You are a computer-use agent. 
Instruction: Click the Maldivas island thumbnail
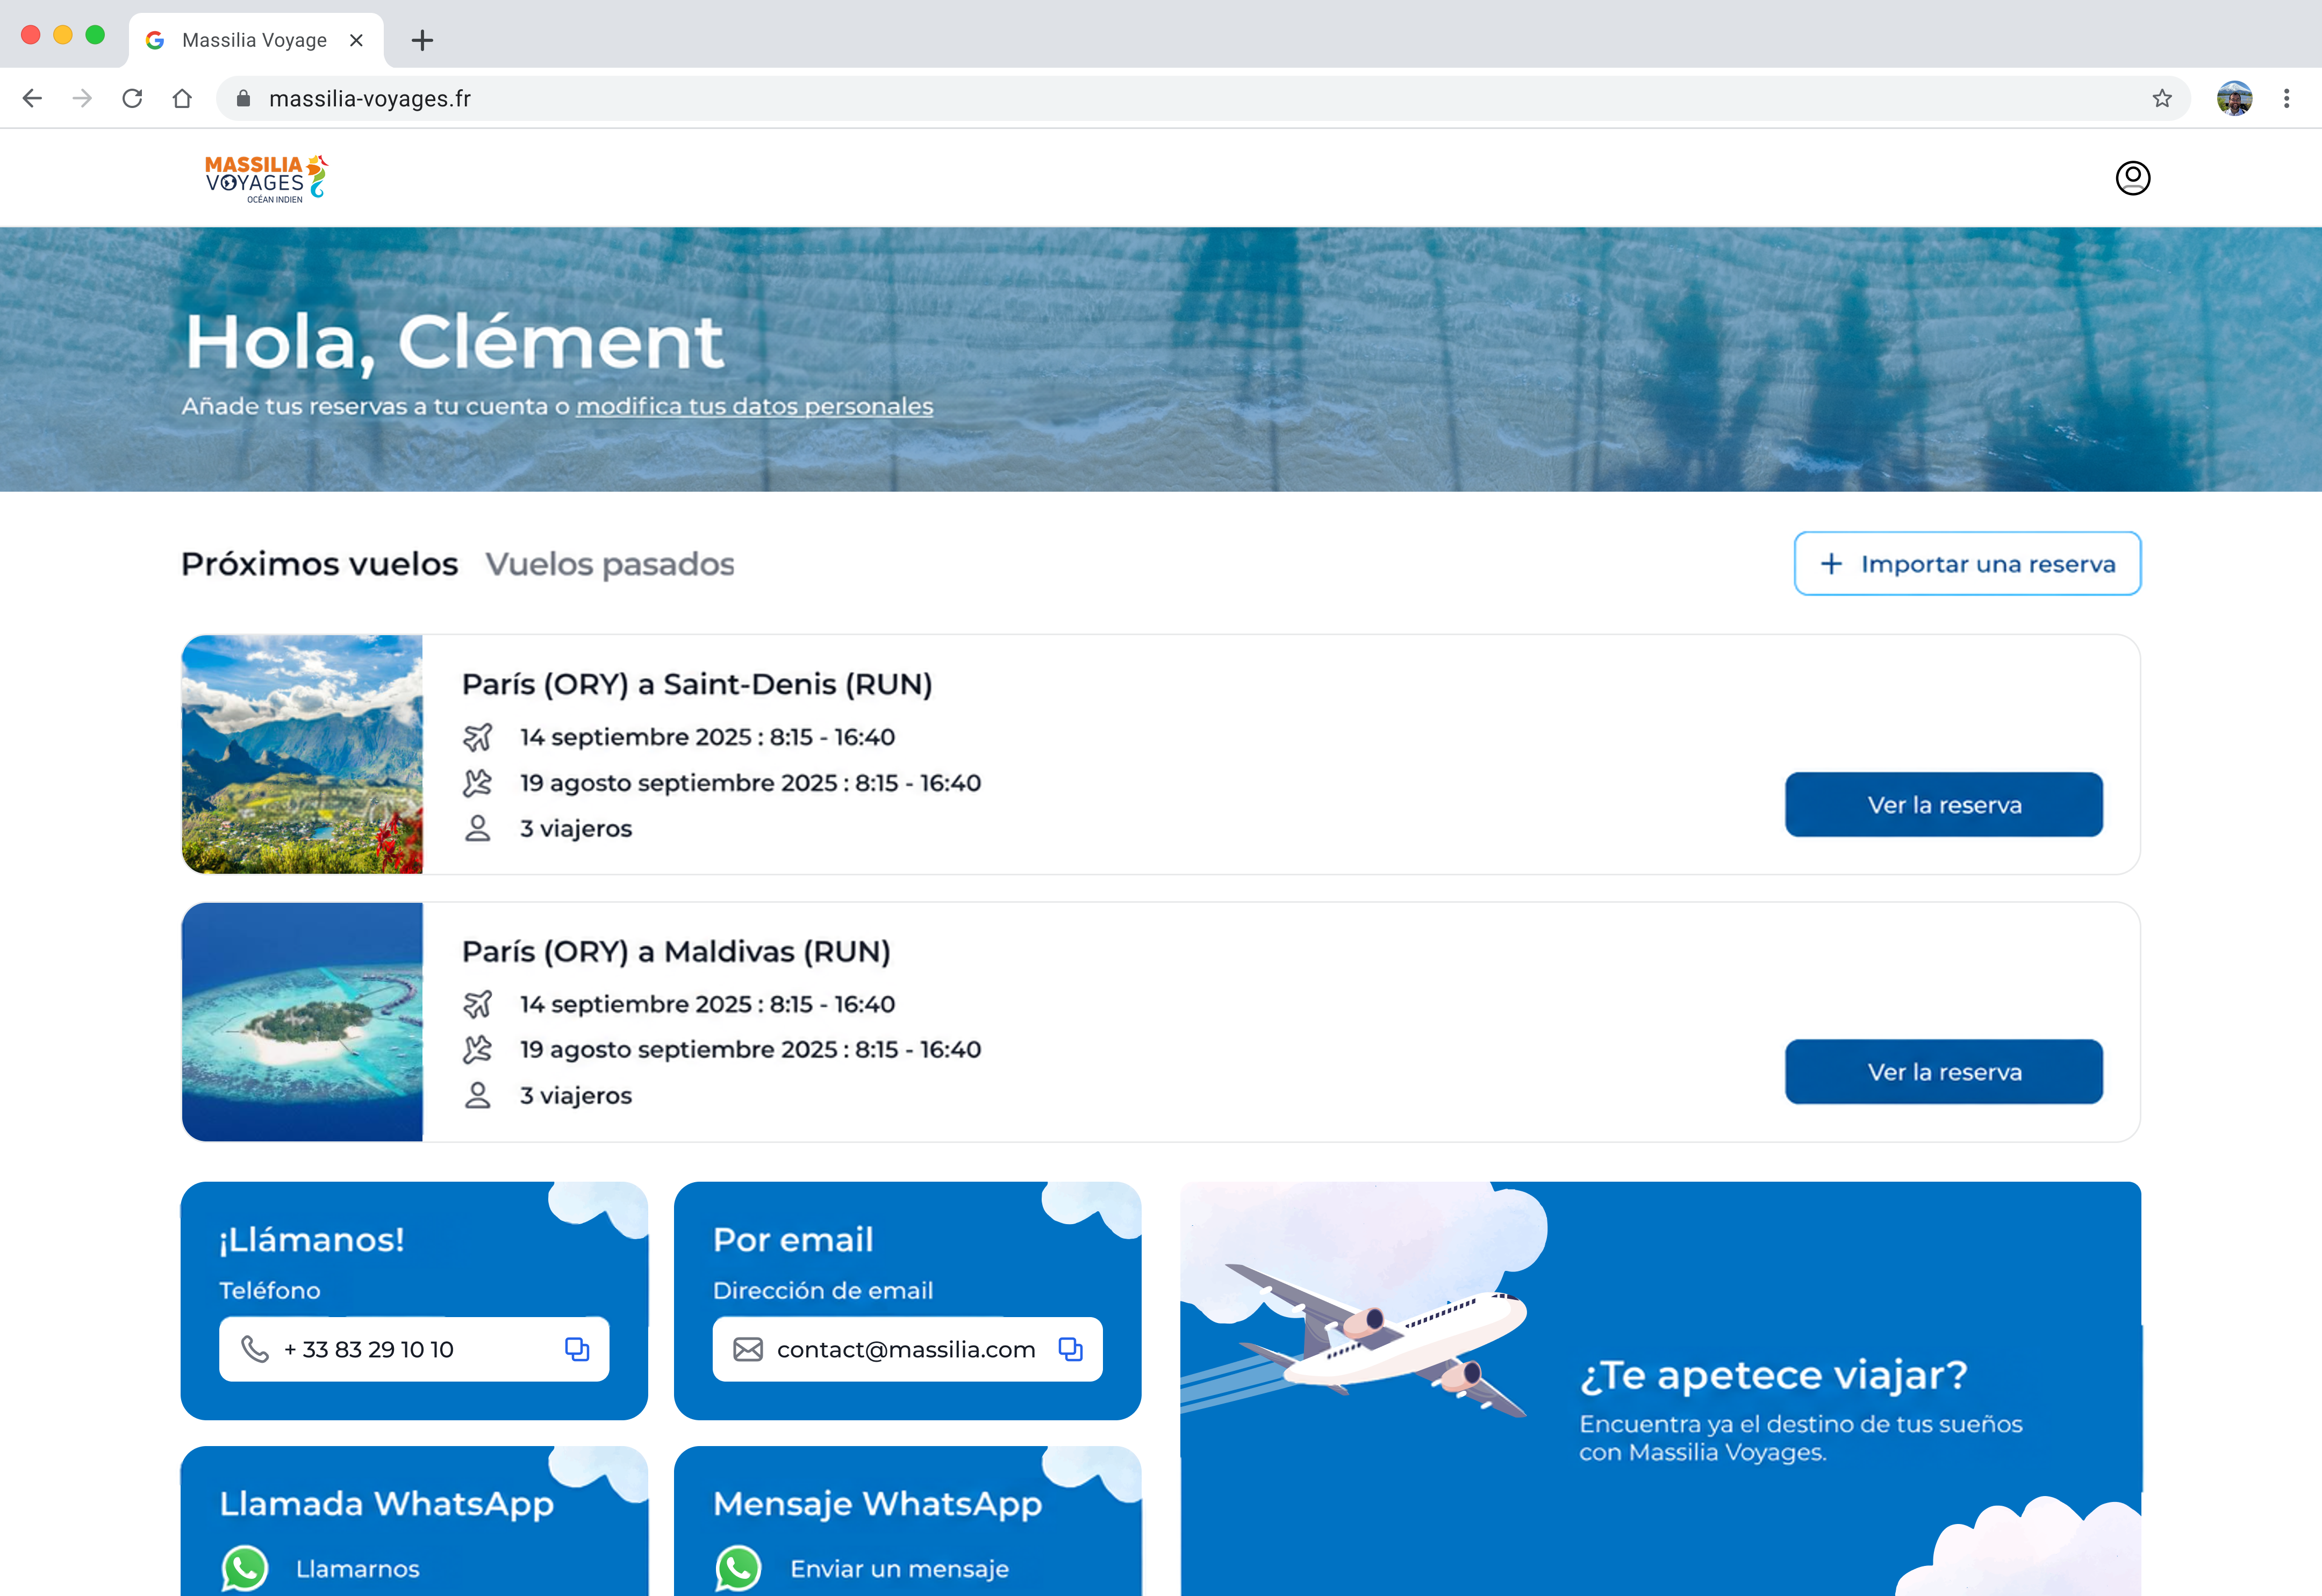click(x=302, y=1022)
